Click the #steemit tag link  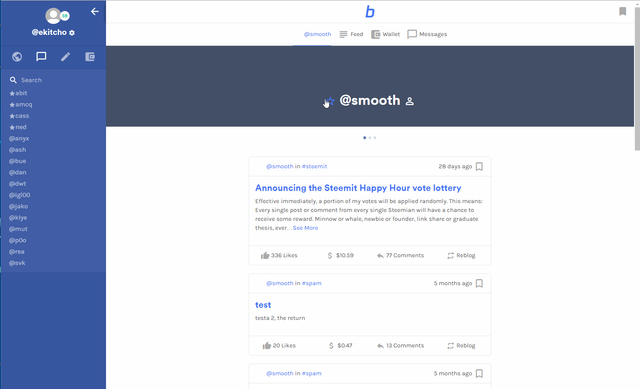pyautogui.click(x=314, y=167)
